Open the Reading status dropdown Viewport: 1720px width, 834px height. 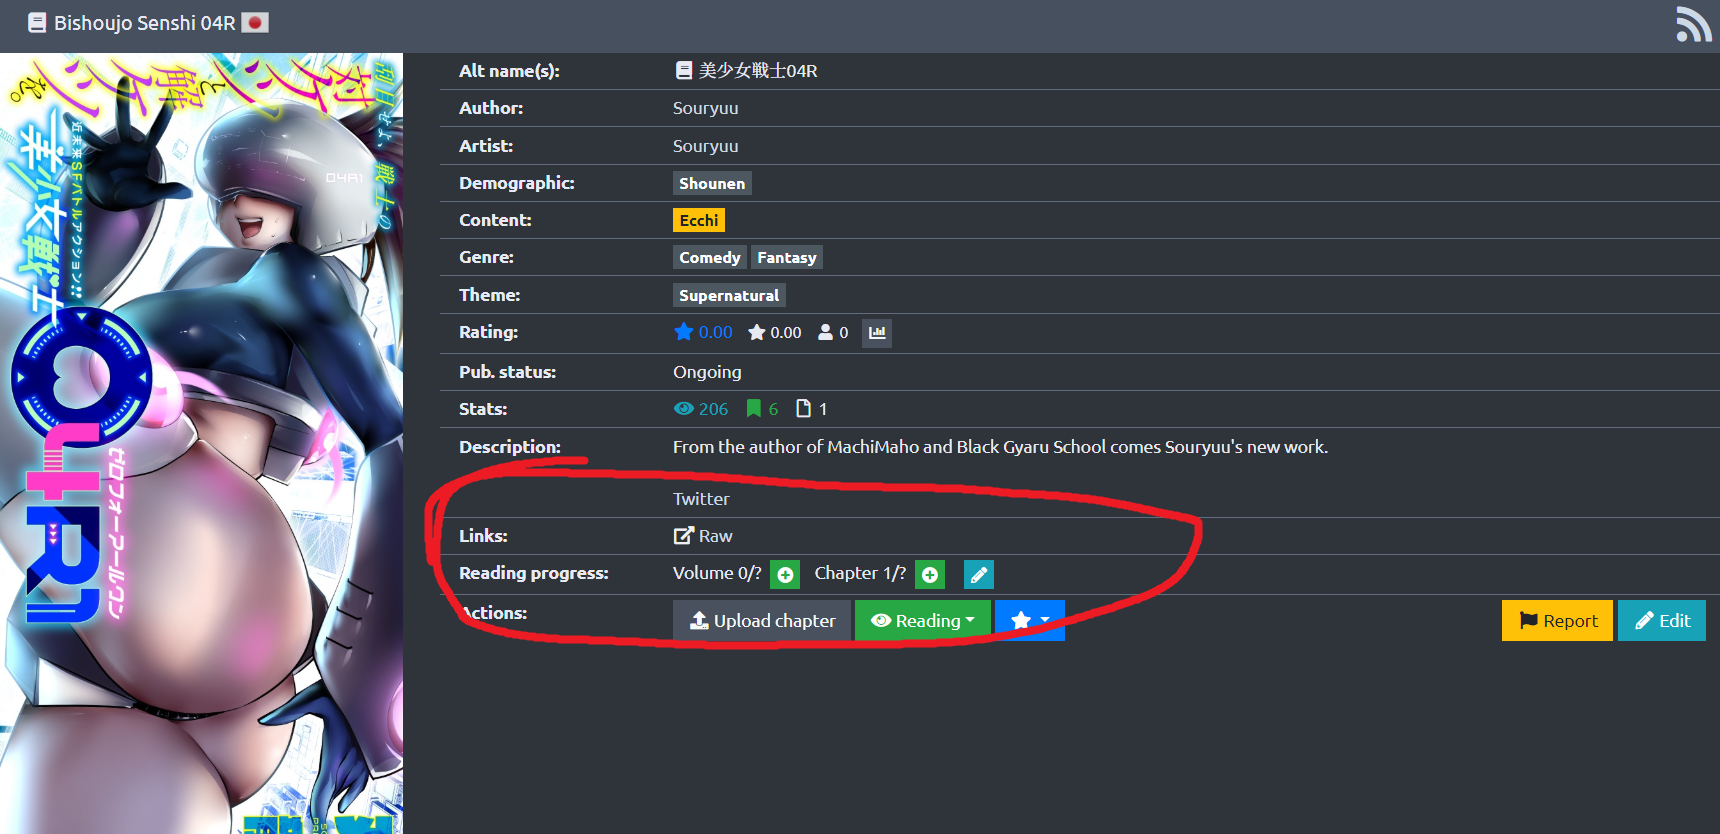pos(922,620)
